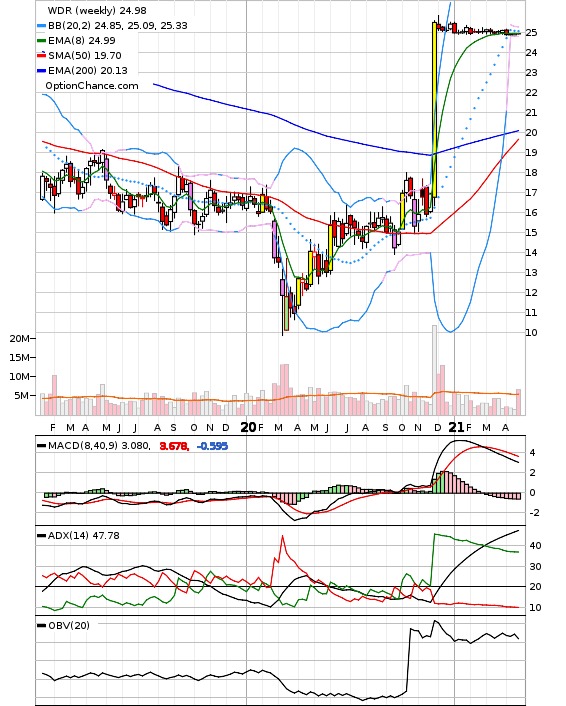Click the 19 label on the price axis

pos(531,153)
